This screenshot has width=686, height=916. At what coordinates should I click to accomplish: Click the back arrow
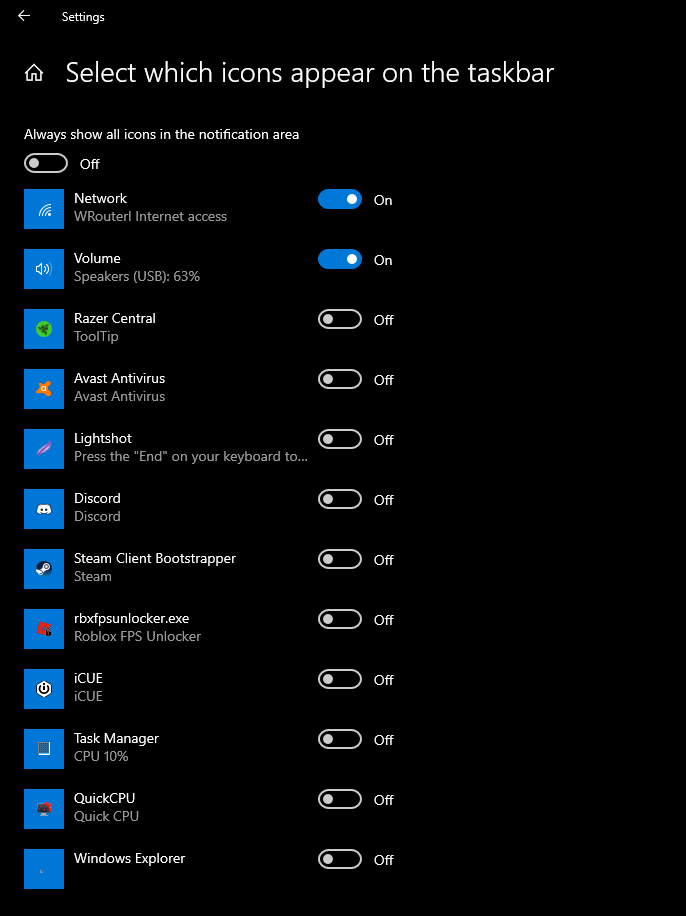click(23, 16)
